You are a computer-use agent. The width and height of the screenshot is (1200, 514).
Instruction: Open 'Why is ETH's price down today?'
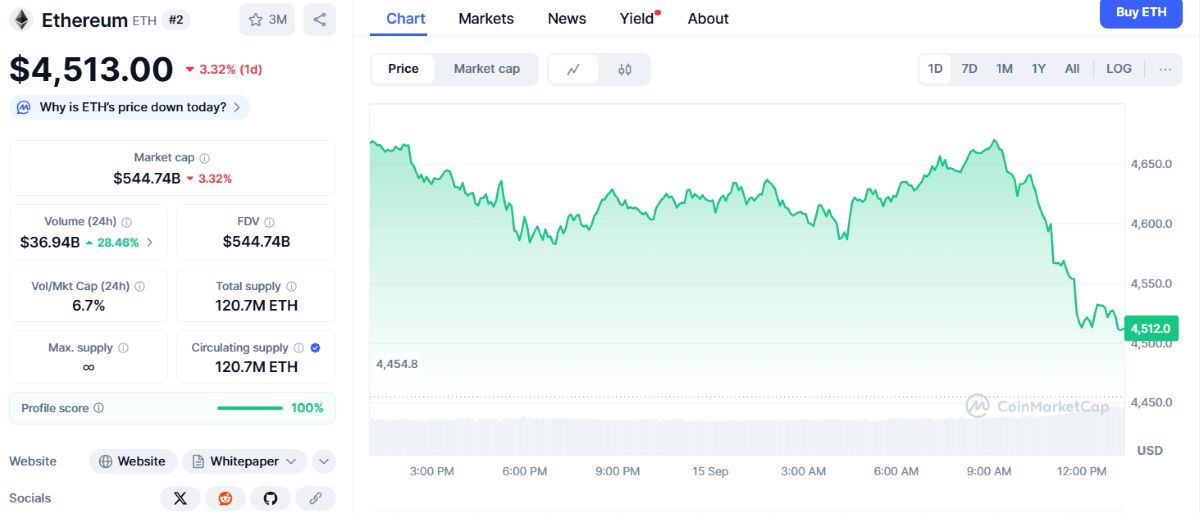point(130,107)
